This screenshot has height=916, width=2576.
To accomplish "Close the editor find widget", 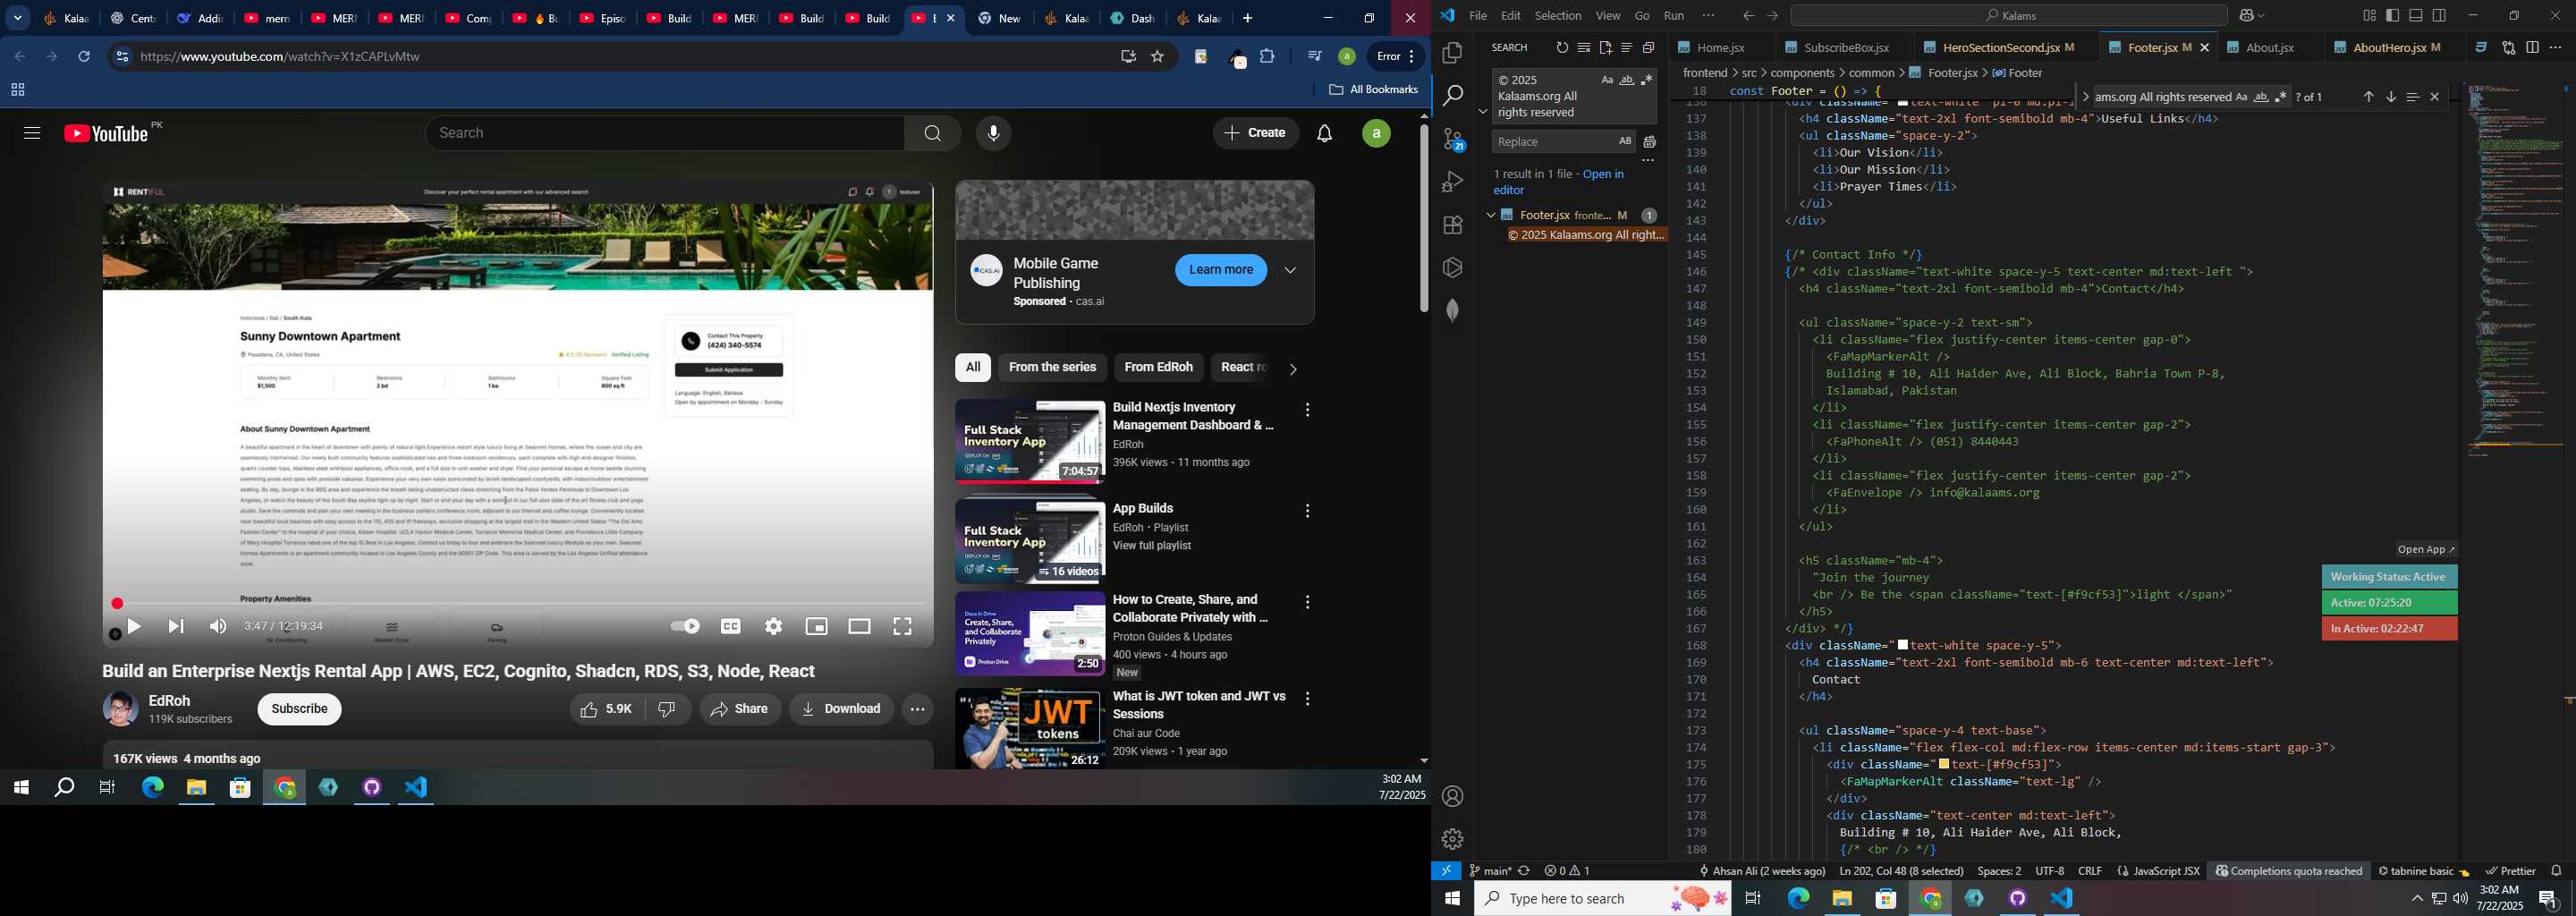I will tap(2435, 97).
